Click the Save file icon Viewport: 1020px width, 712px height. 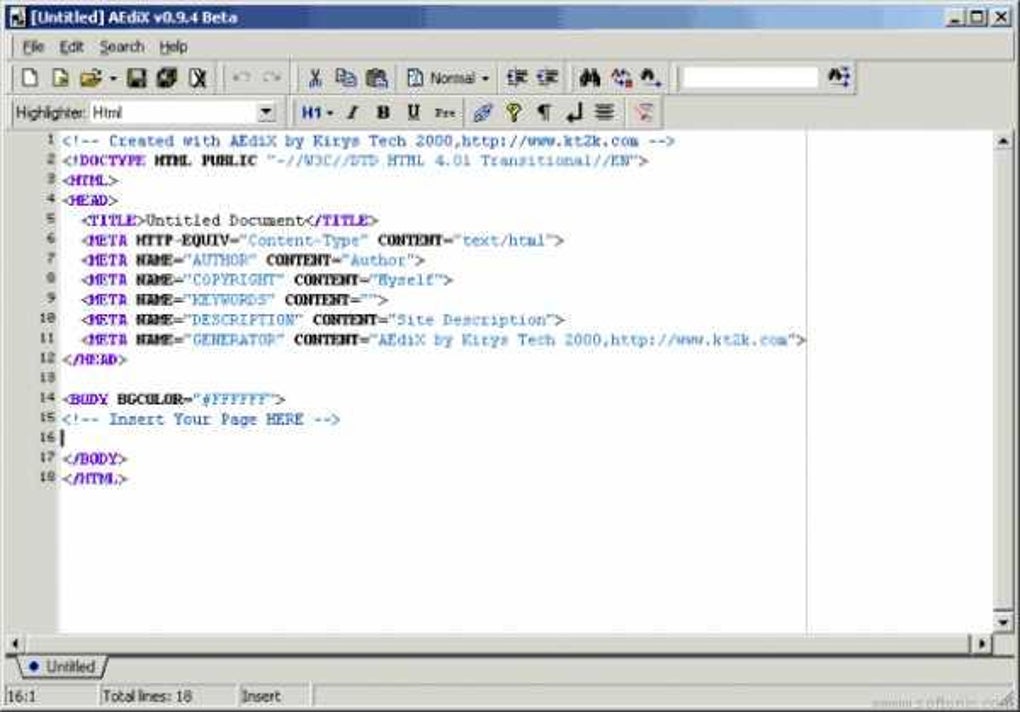(135, 77)
